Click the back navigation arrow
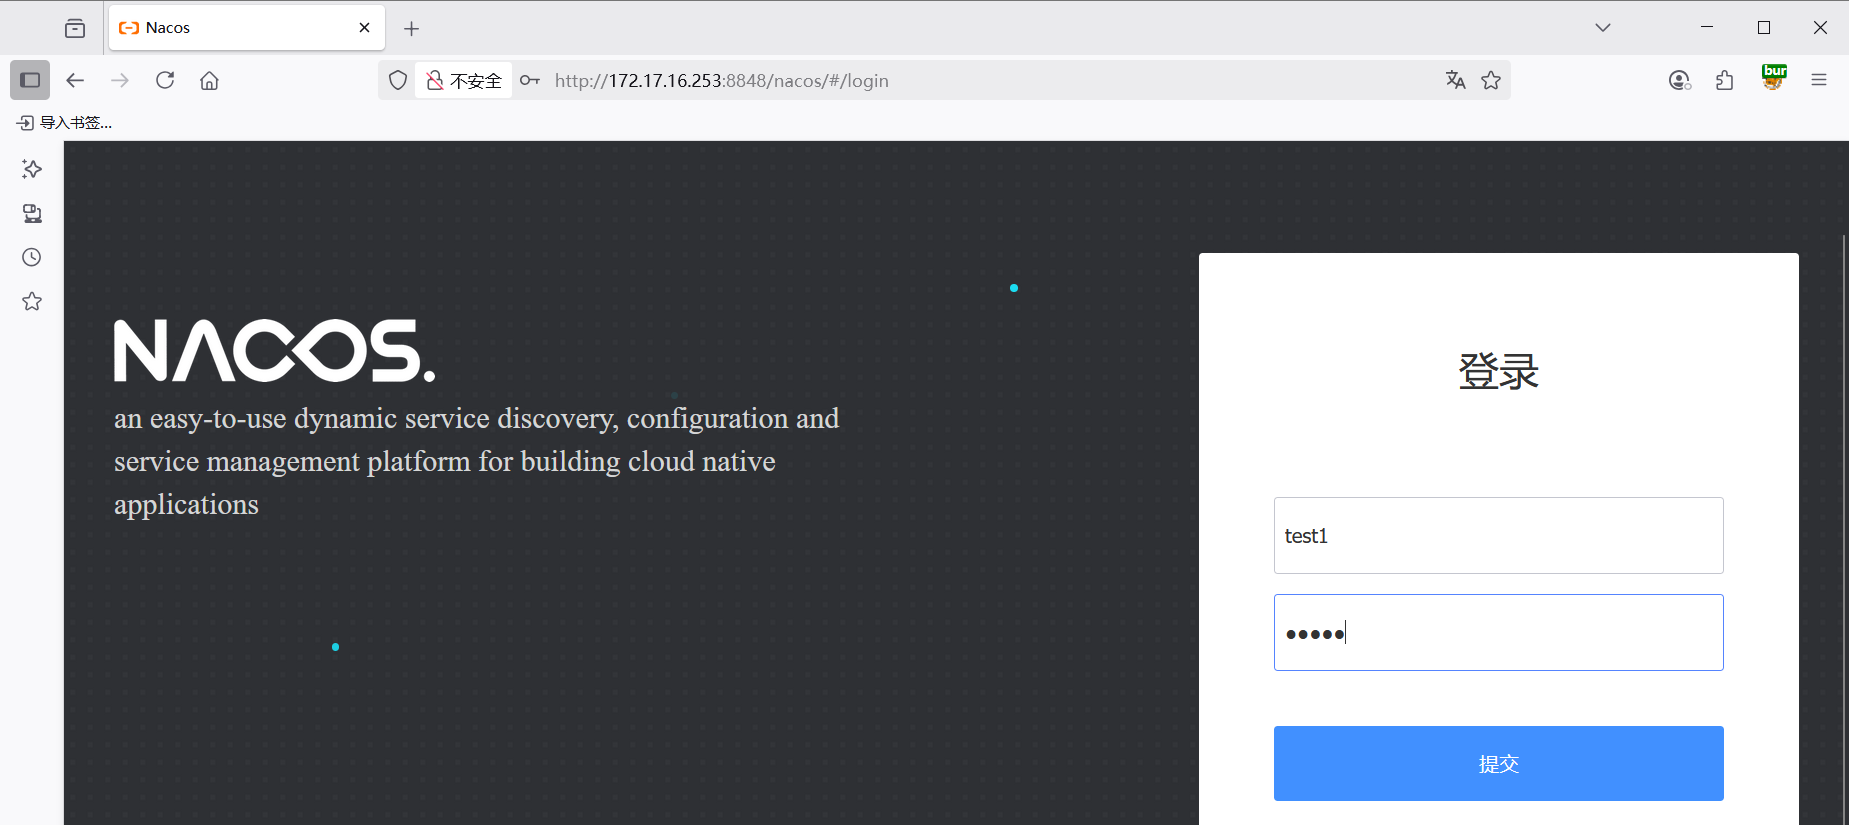Viewport: 1849px width, 825px height. click(75, 80)
